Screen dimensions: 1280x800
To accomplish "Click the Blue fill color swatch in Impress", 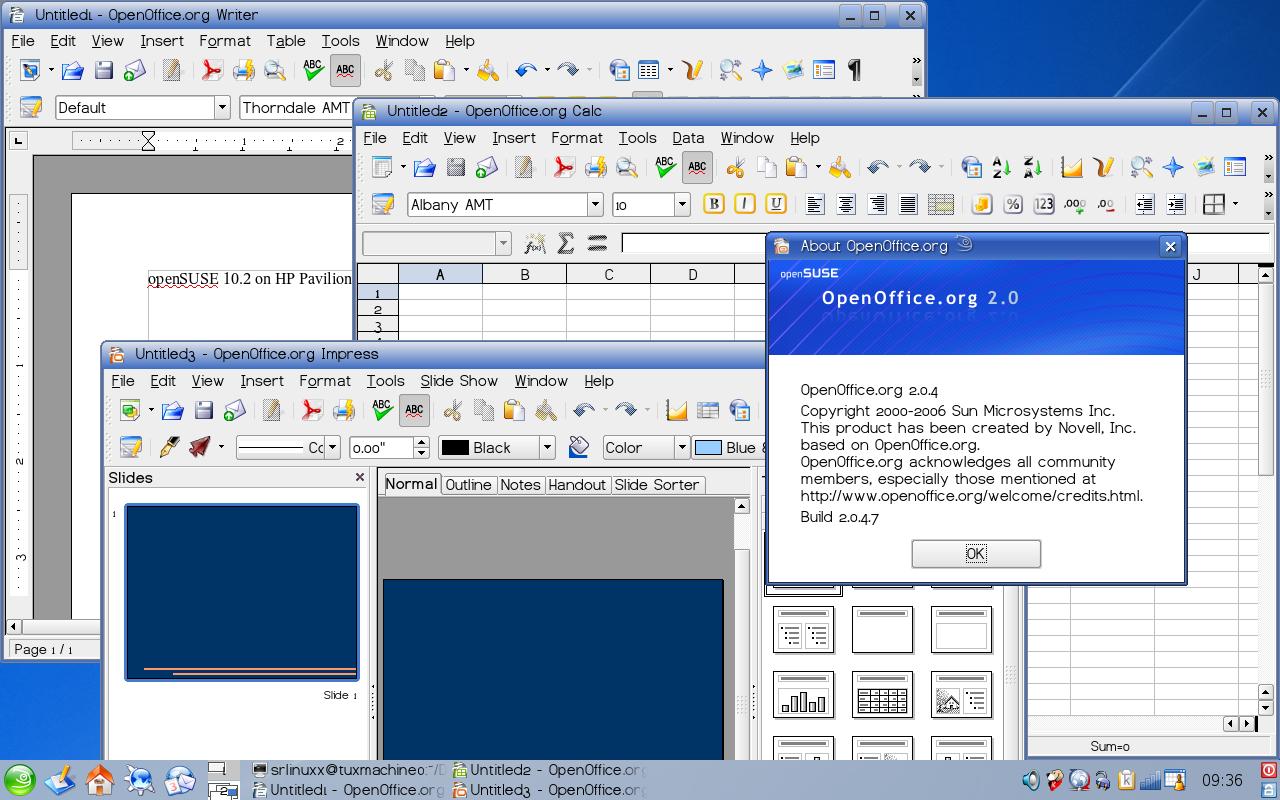I will point(708,447).
